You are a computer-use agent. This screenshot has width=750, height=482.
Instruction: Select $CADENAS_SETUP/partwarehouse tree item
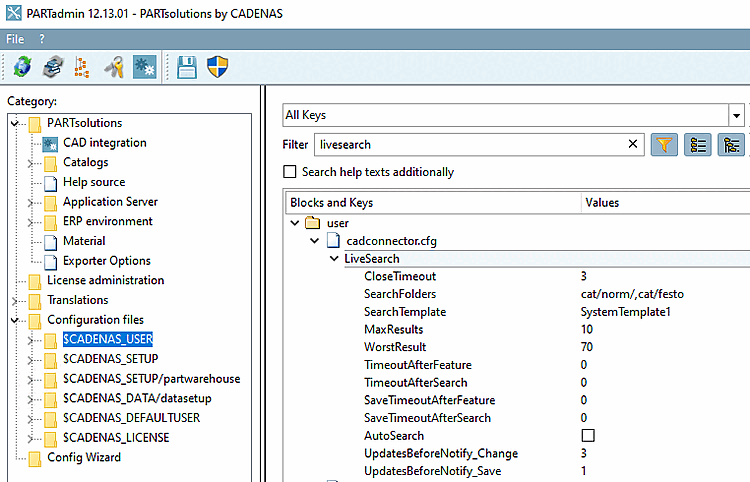point(152,379)
